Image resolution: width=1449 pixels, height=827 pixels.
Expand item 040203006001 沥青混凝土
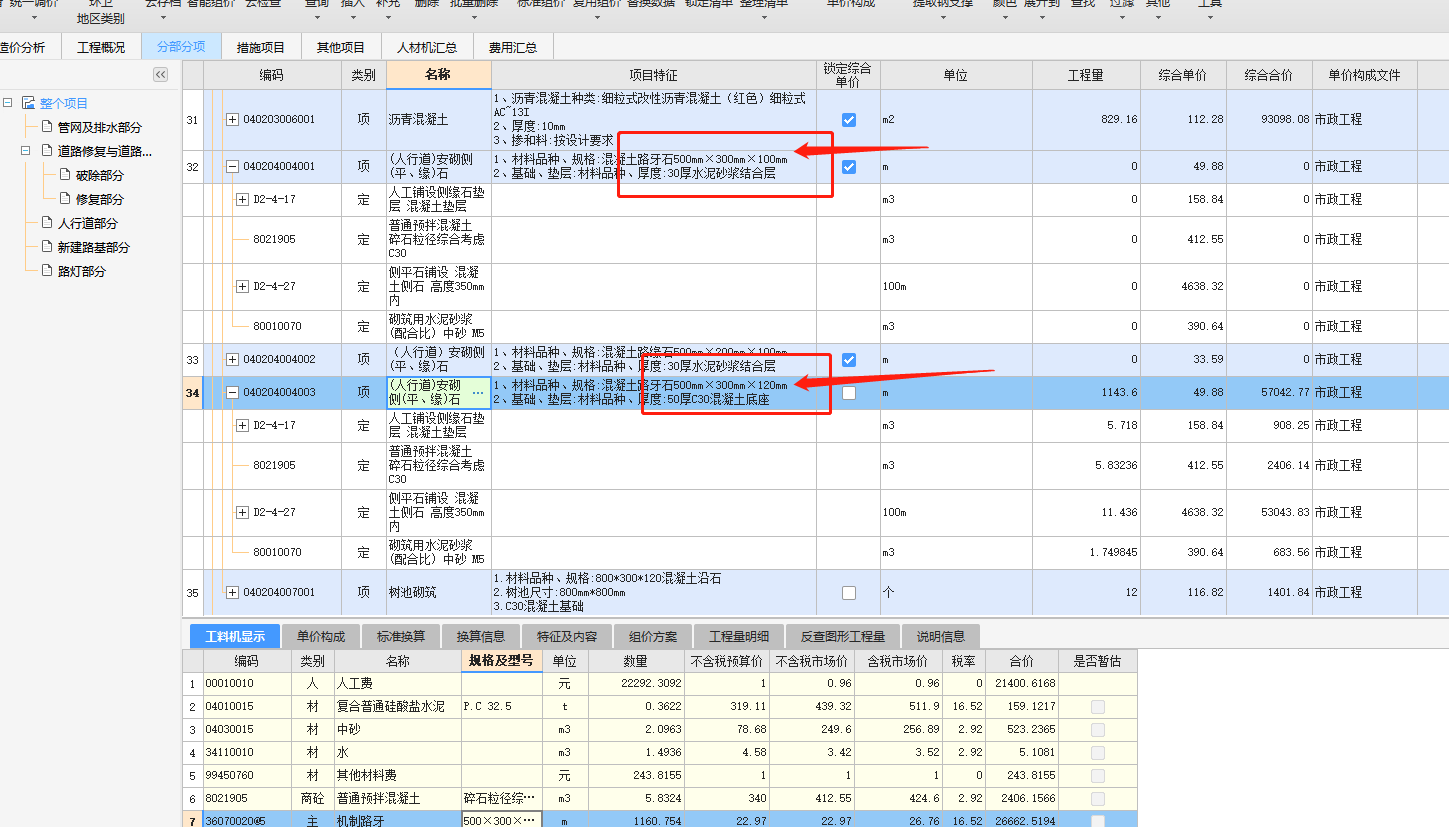coord(233,120)
